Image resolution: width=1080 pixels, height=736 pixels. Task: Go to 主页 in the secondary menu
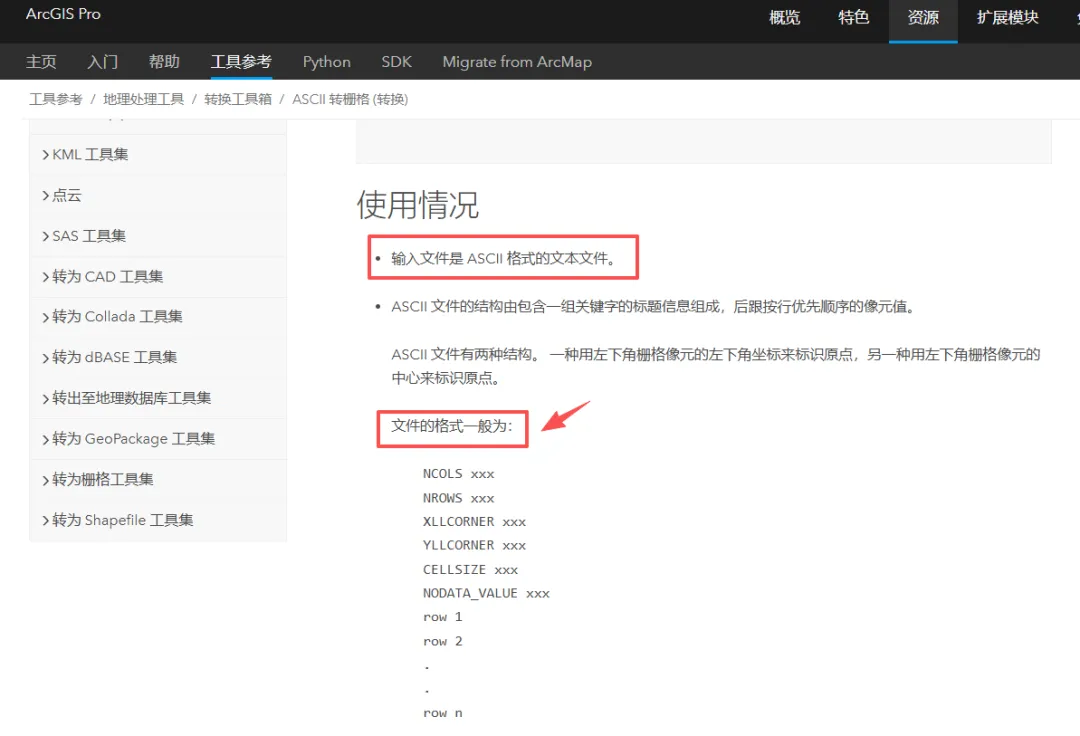pos(41,62)
